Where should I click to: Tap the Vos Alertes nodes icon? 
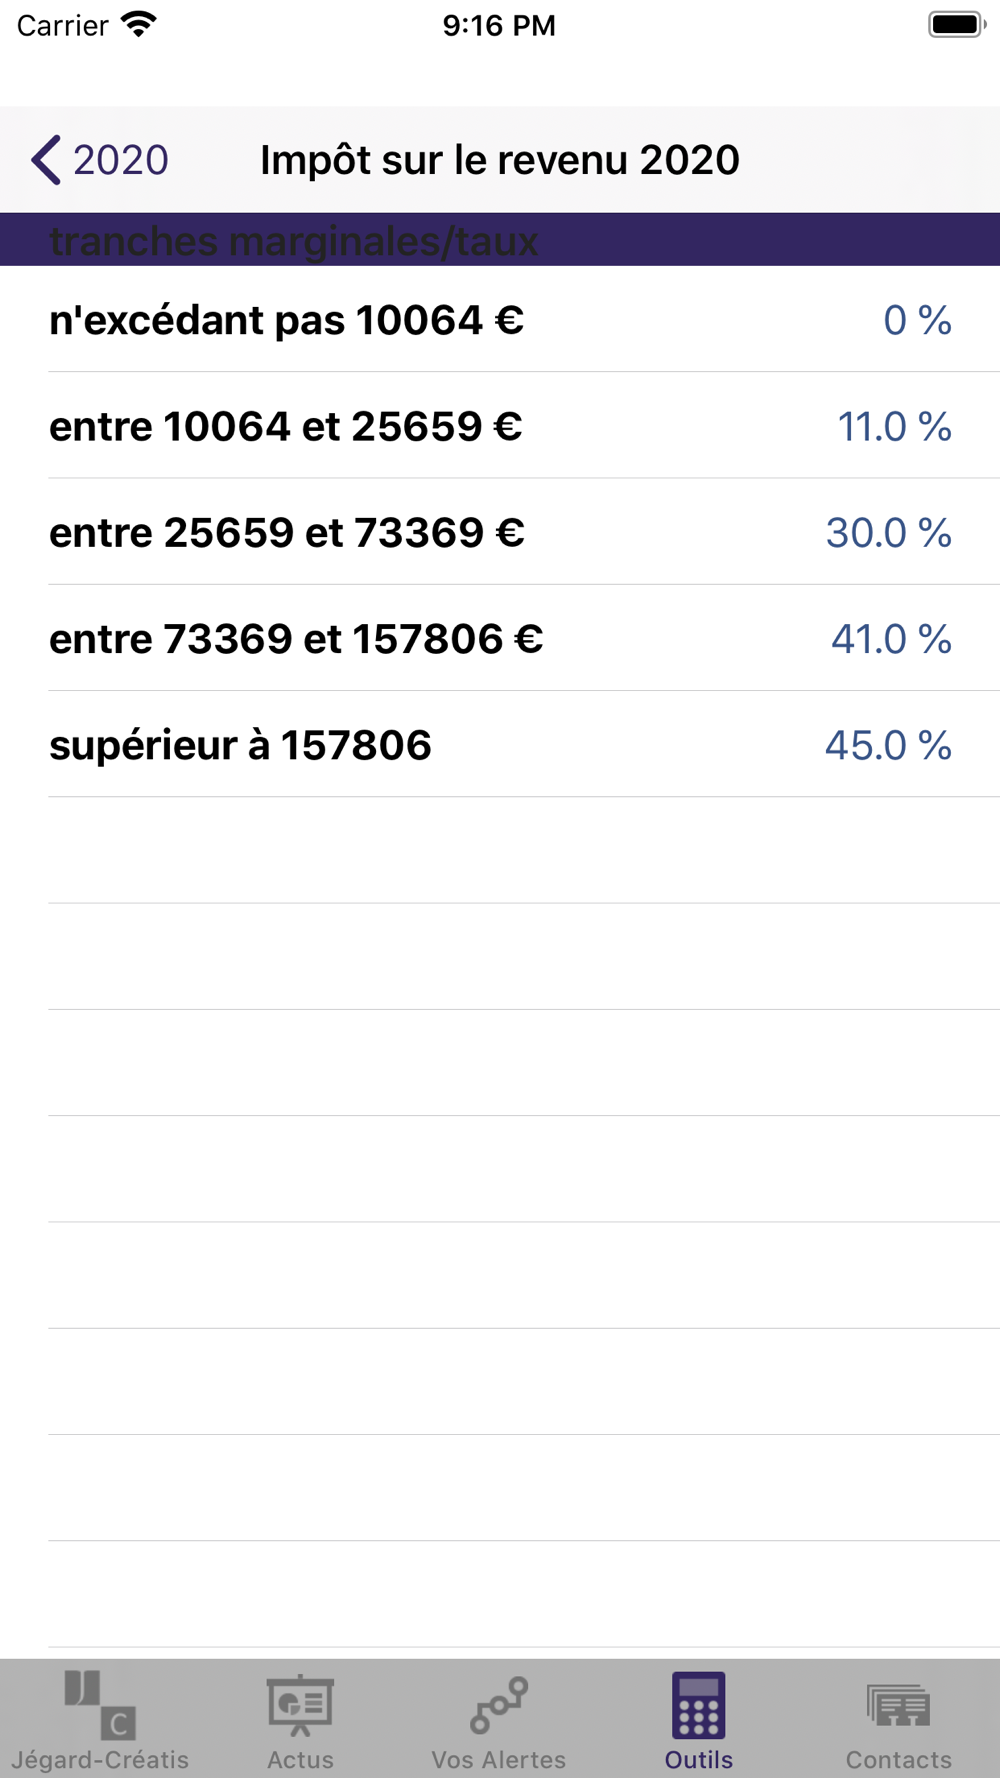click(499, 1704)
